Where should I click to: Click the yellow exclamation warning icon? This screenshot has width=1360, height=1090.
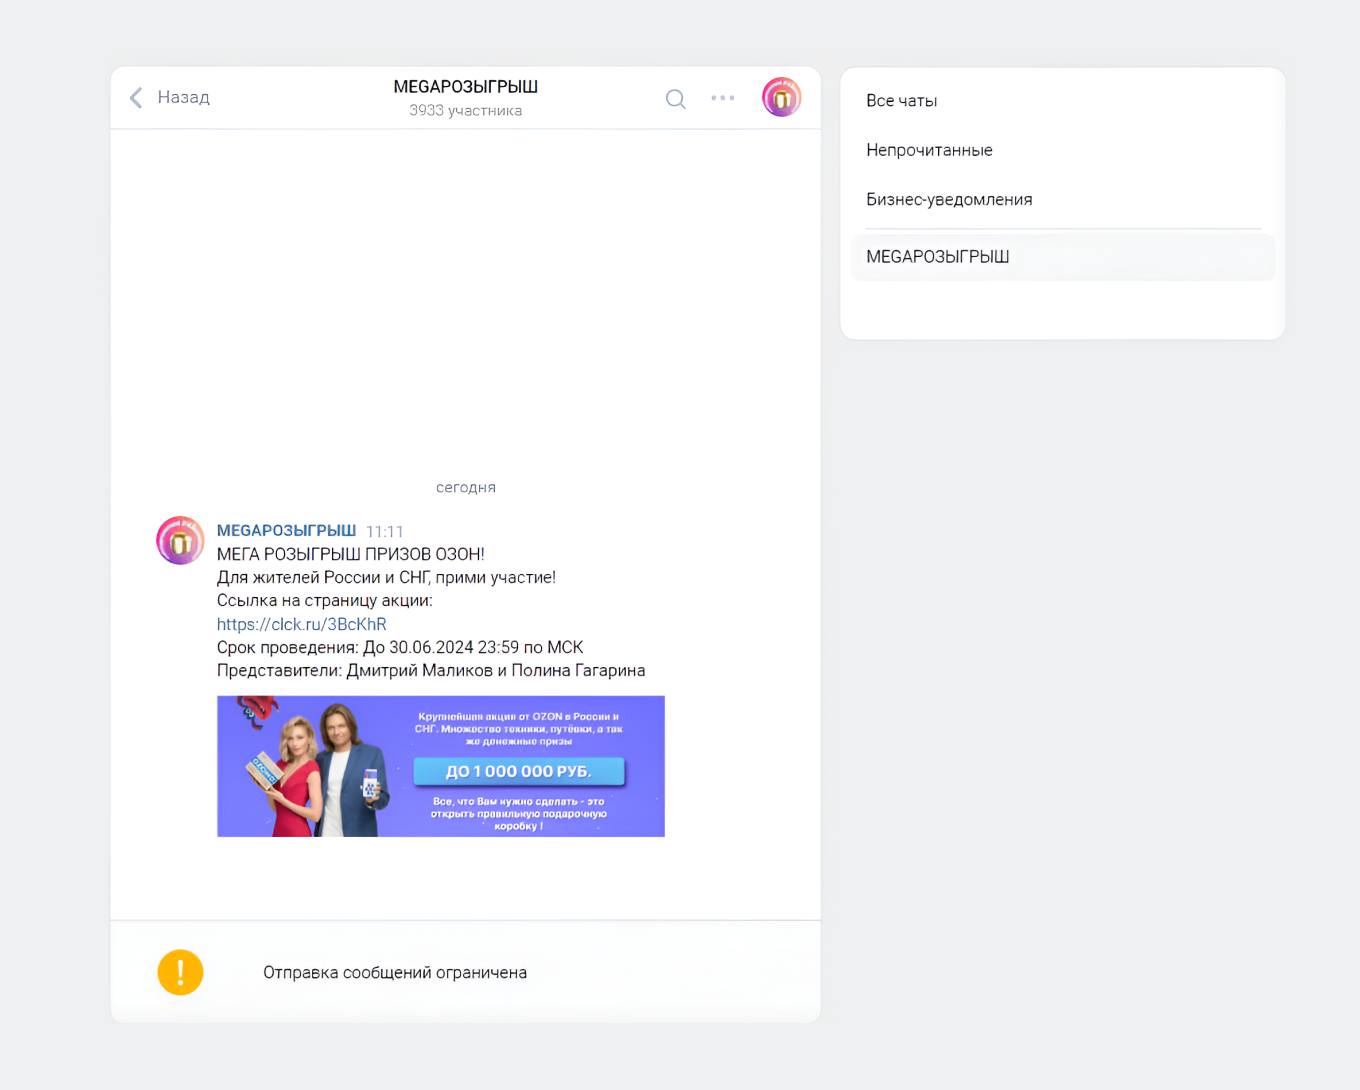180,972
